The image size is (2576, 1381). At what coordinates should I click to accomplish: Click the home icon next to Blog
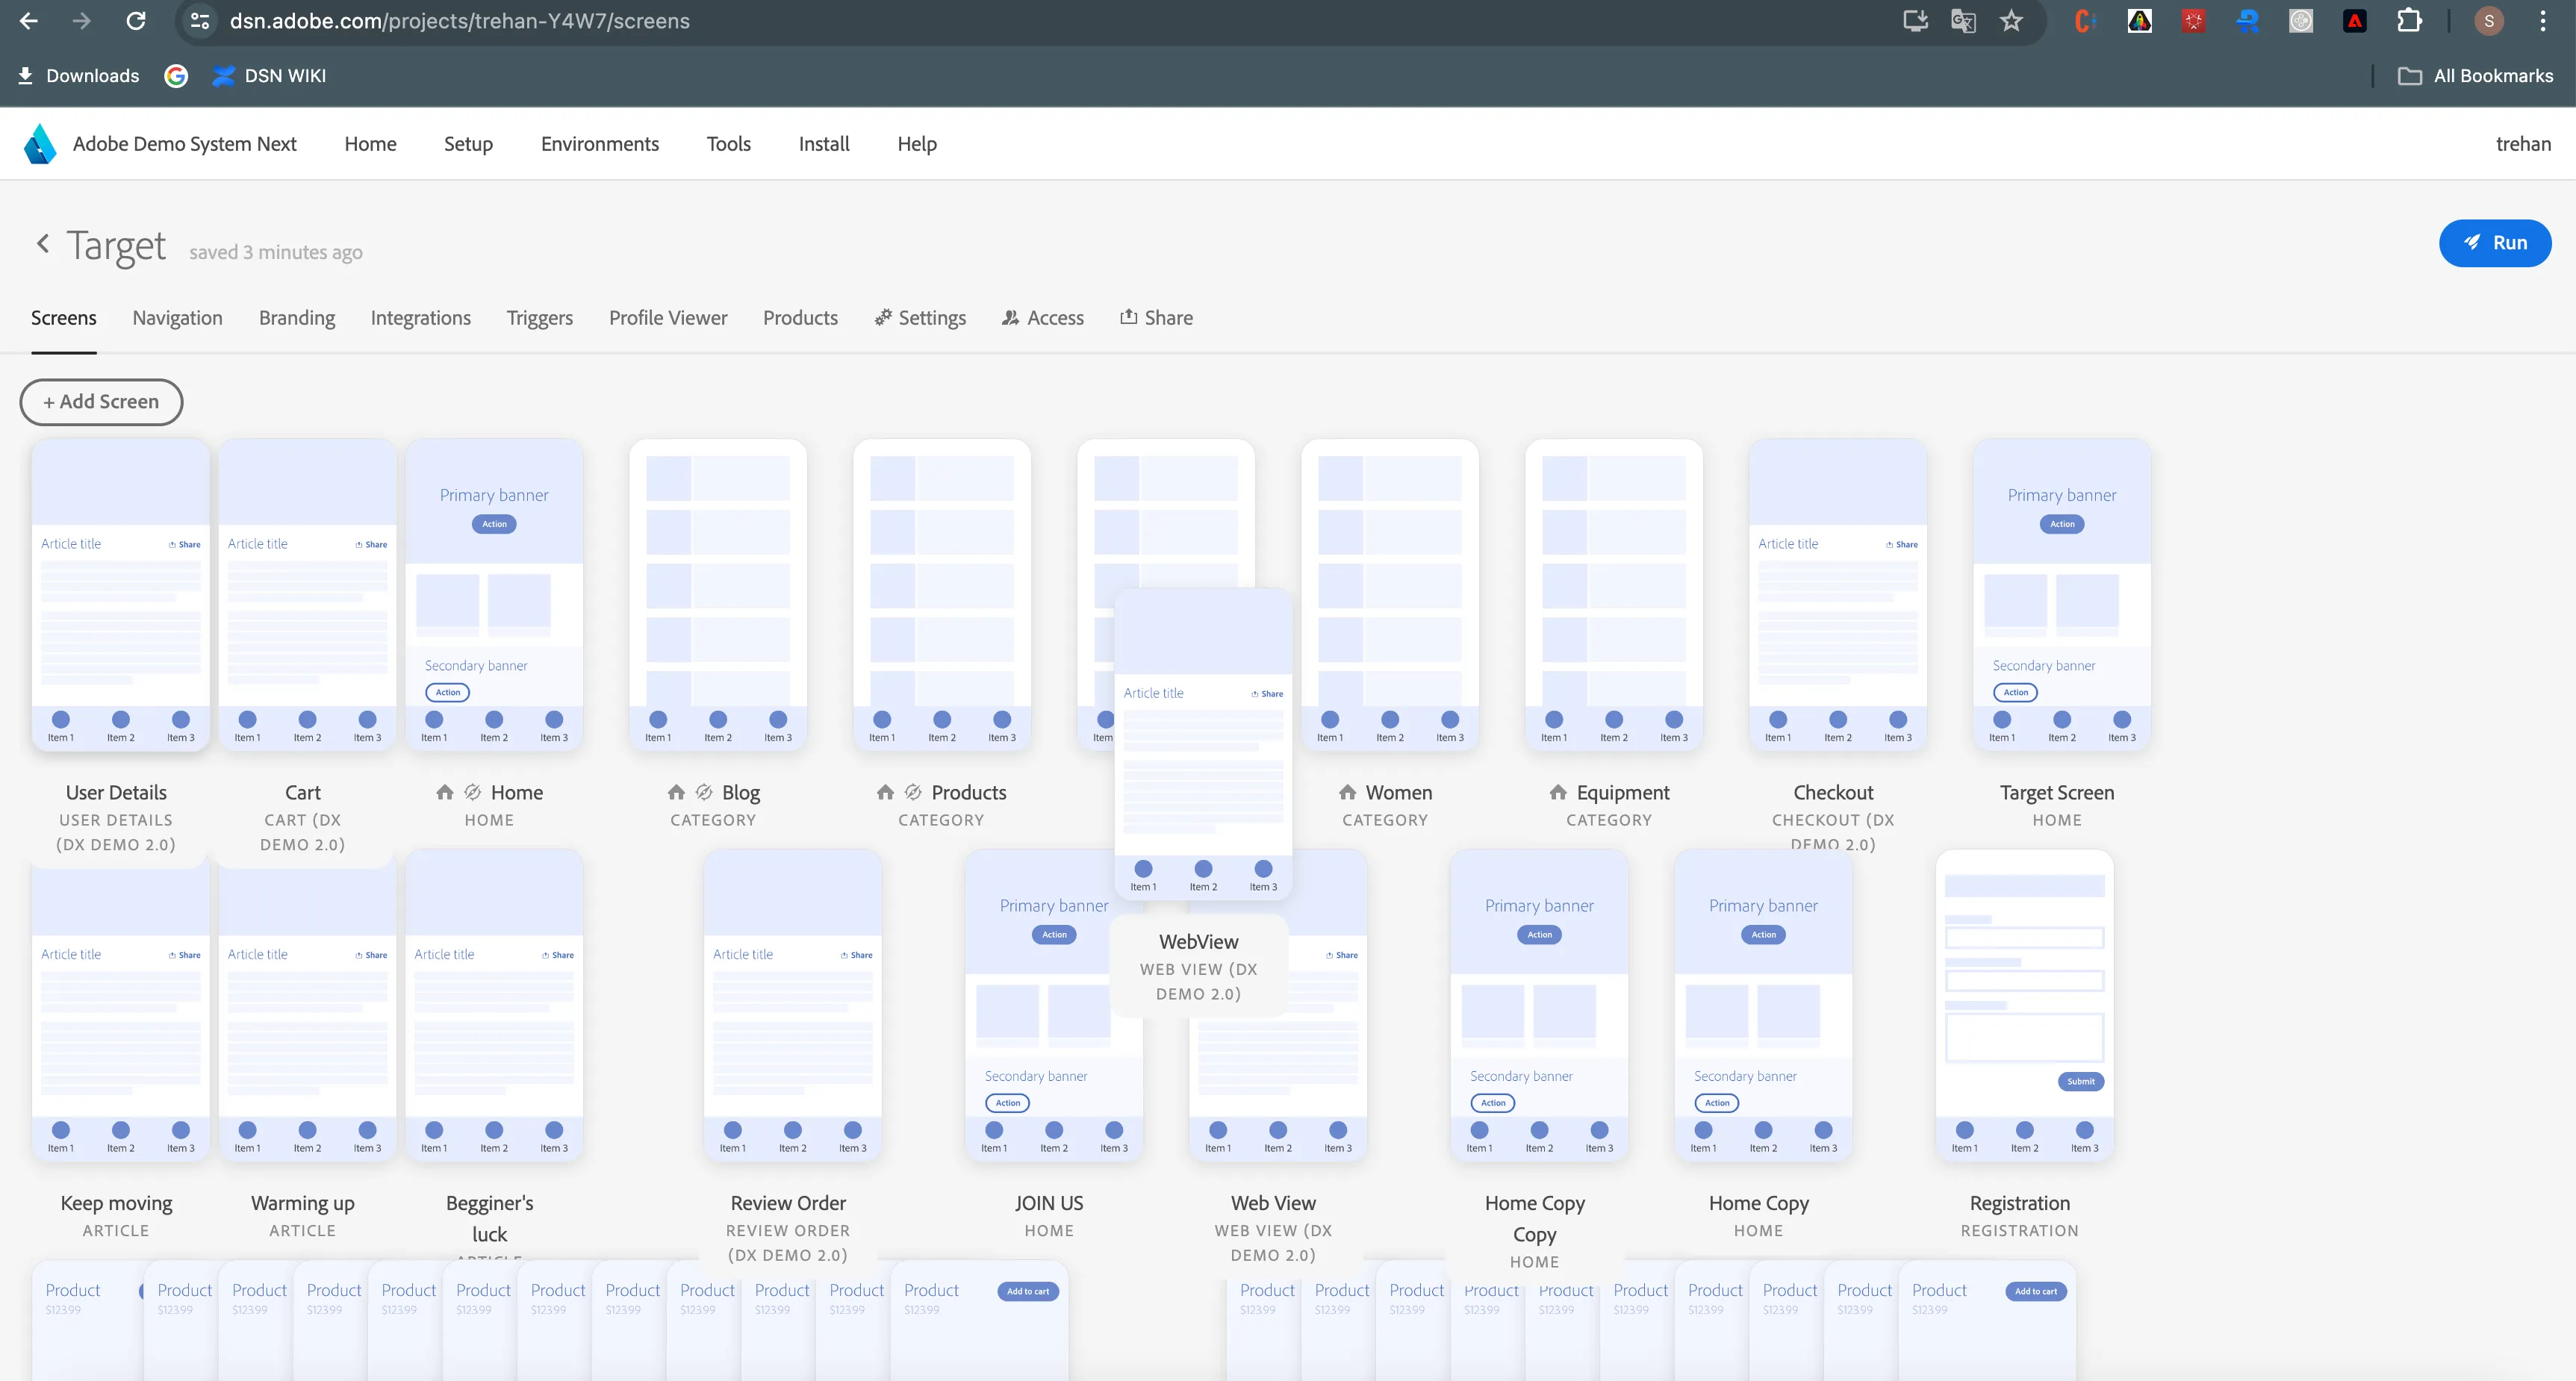(677, 792)
